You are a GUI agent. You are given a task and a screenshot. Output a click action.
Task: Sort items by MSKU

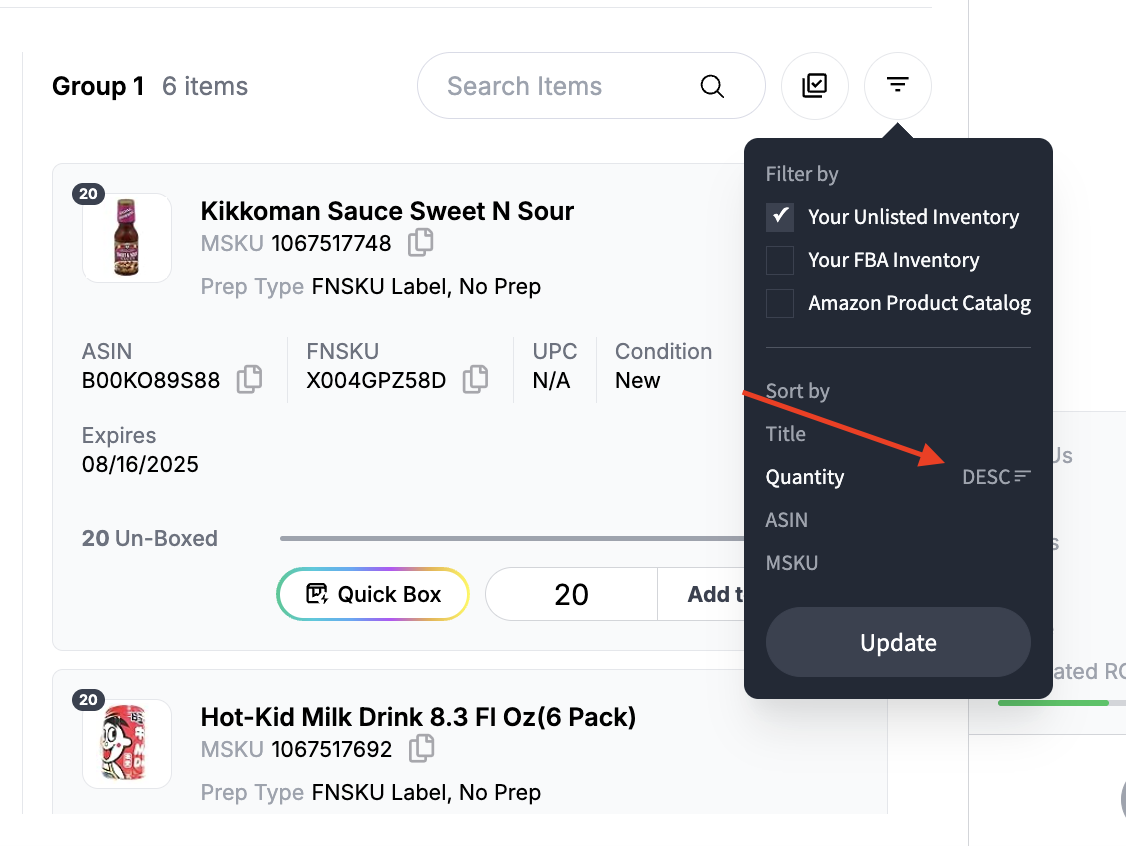click(791, 563)
